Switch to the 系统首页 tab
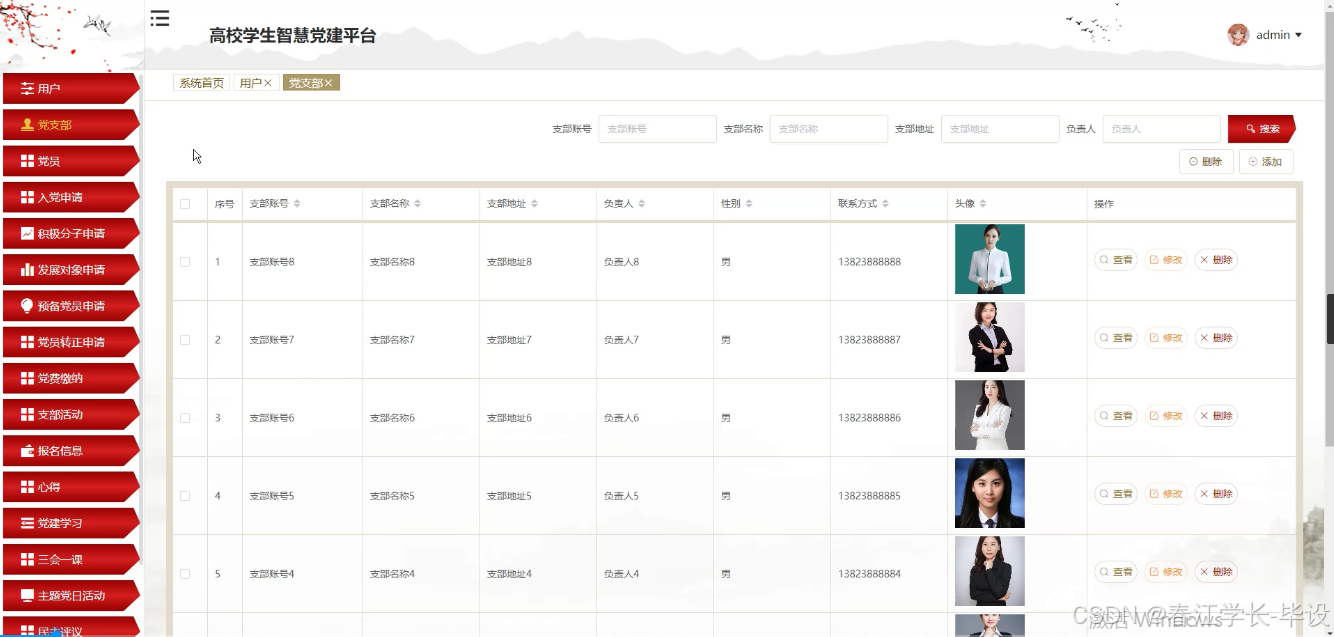Viewport: 1334px width, 637px height. (x=201, y=83)
